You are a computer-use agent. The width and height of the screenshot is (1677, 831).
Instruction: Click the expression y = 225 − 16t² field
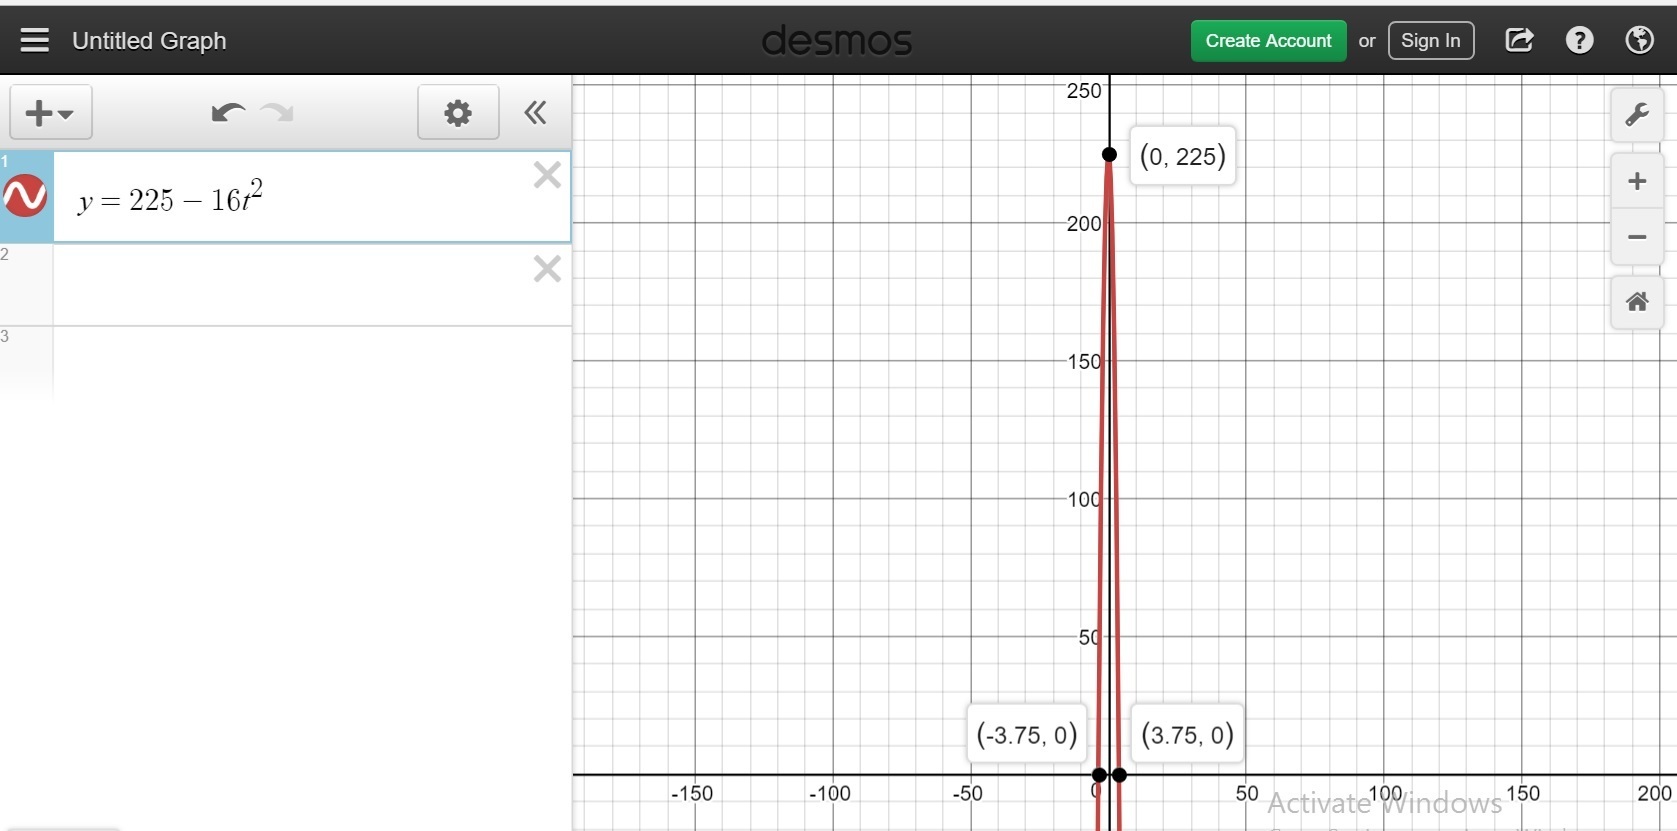312,197
